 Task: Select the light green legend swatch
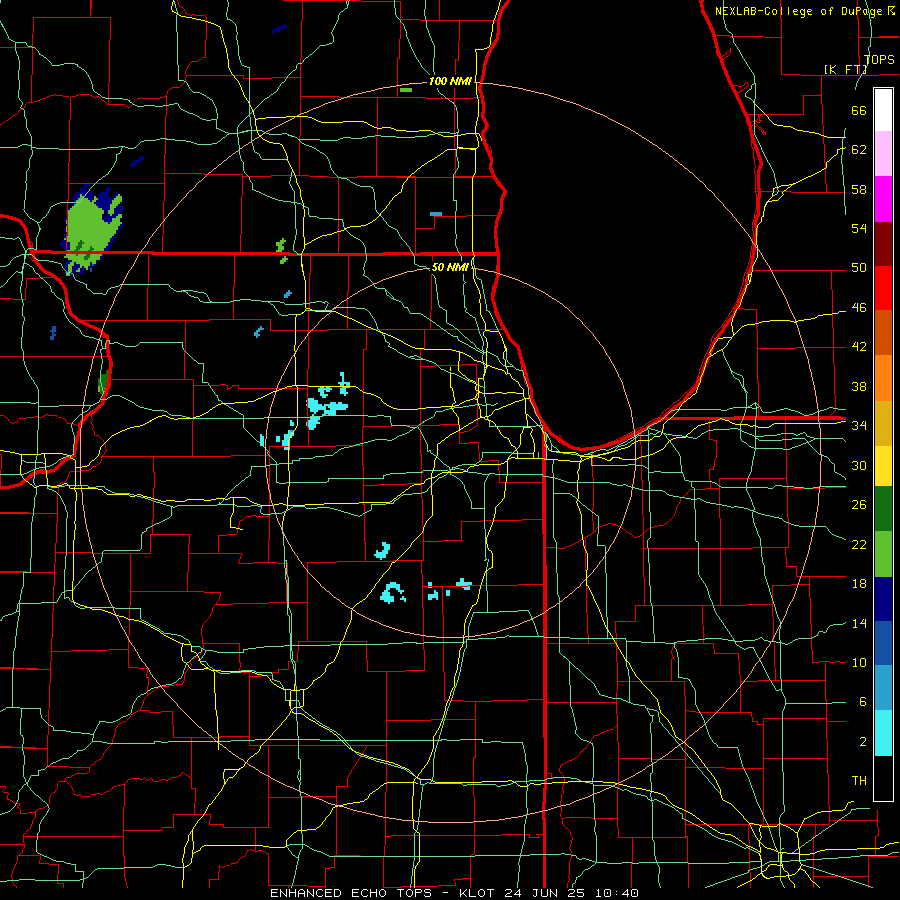pos(883,553)
